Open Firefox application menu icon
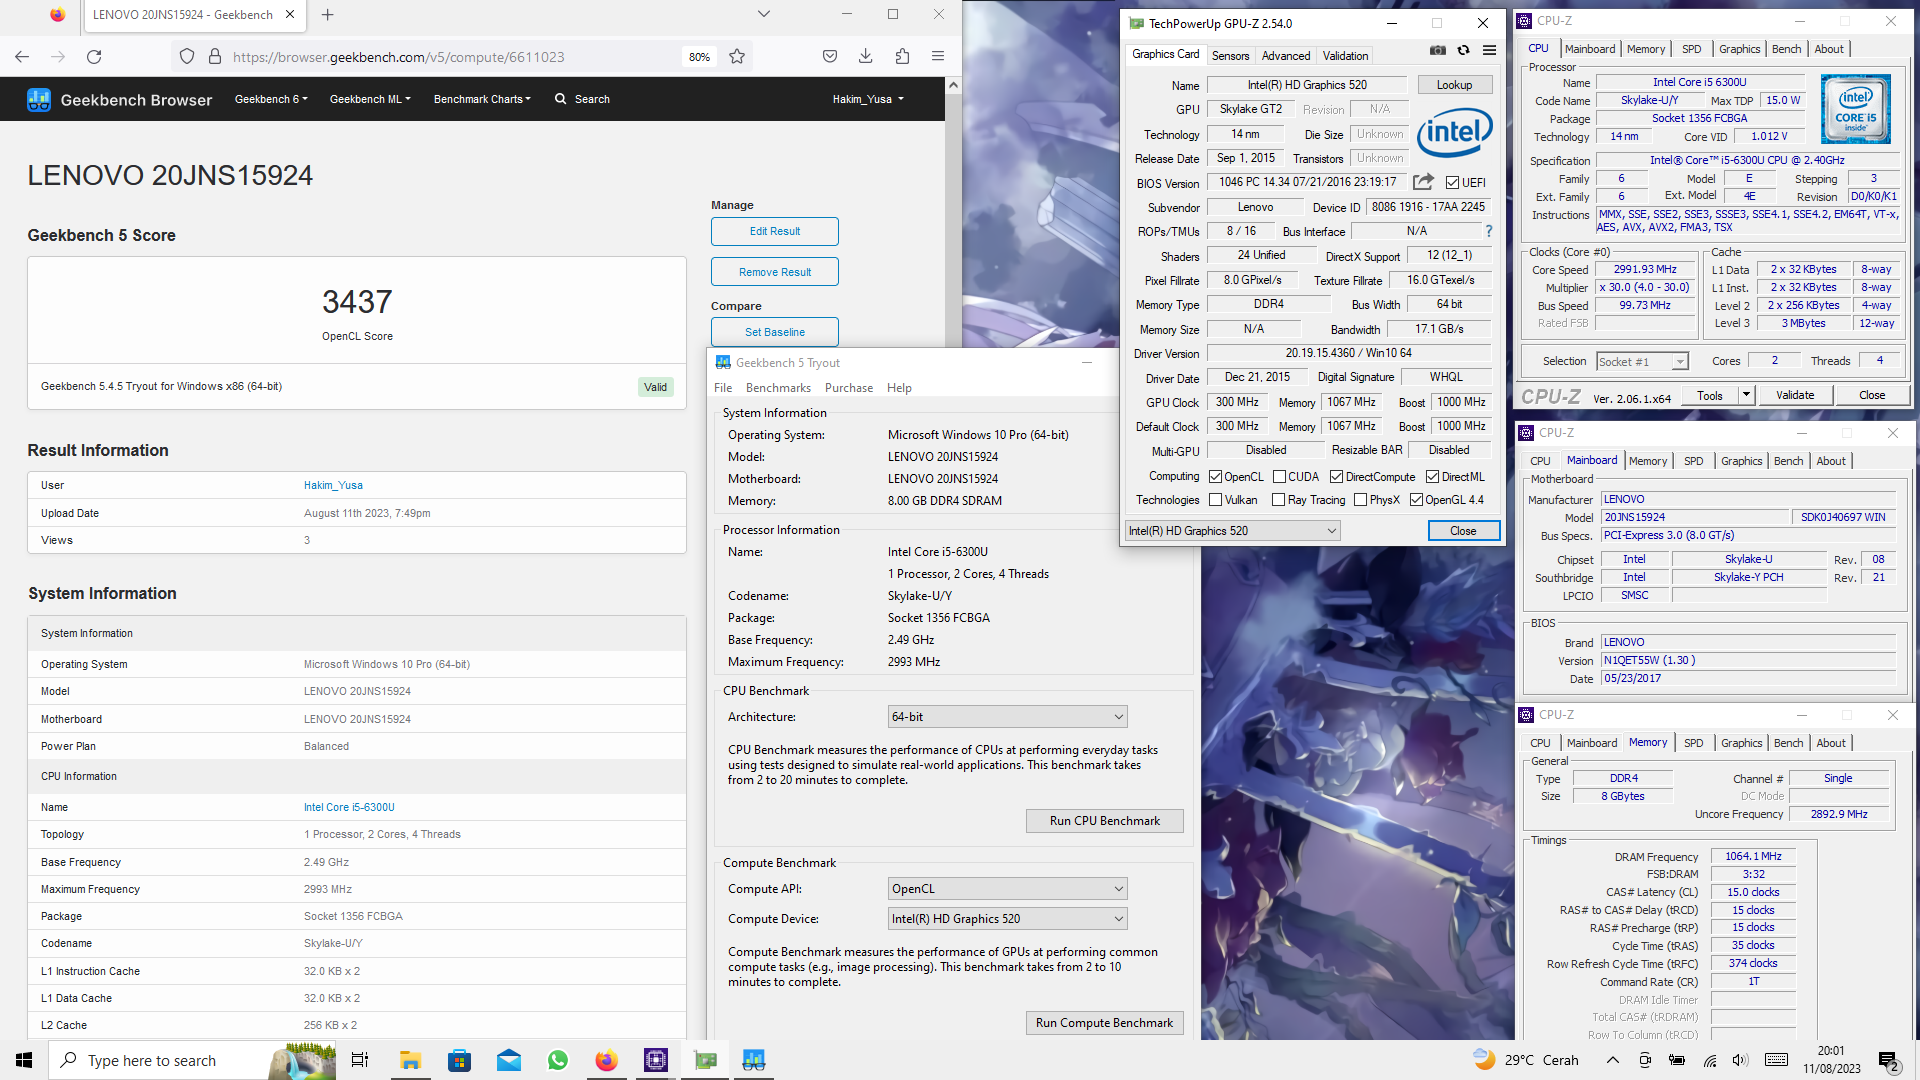This screenshot has height=1080, width=1920. [938, 57]
